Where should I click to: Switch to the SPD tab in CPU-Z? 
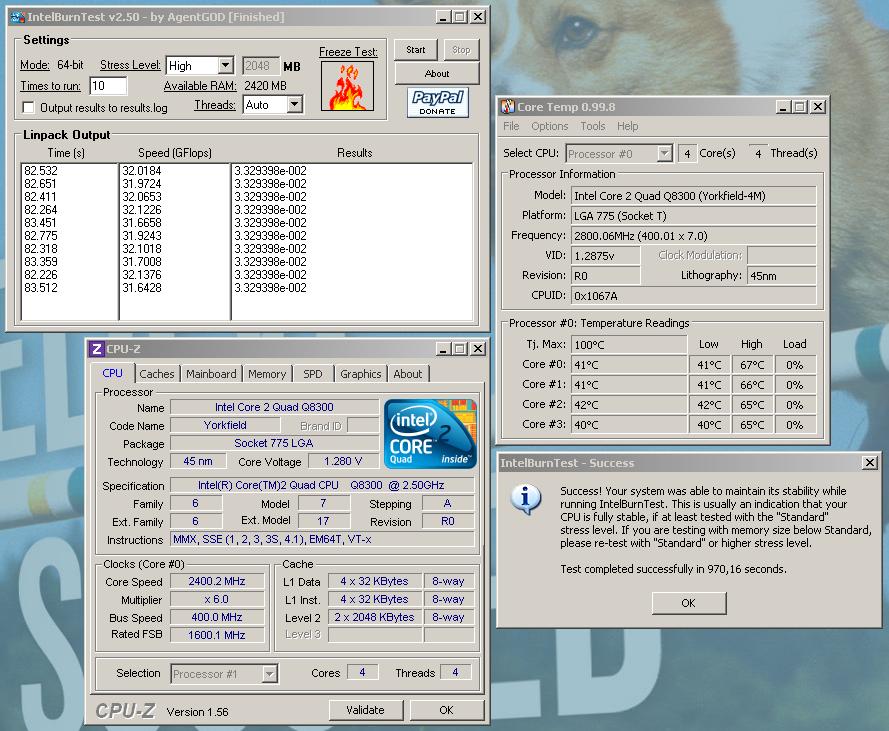point(312,374)
